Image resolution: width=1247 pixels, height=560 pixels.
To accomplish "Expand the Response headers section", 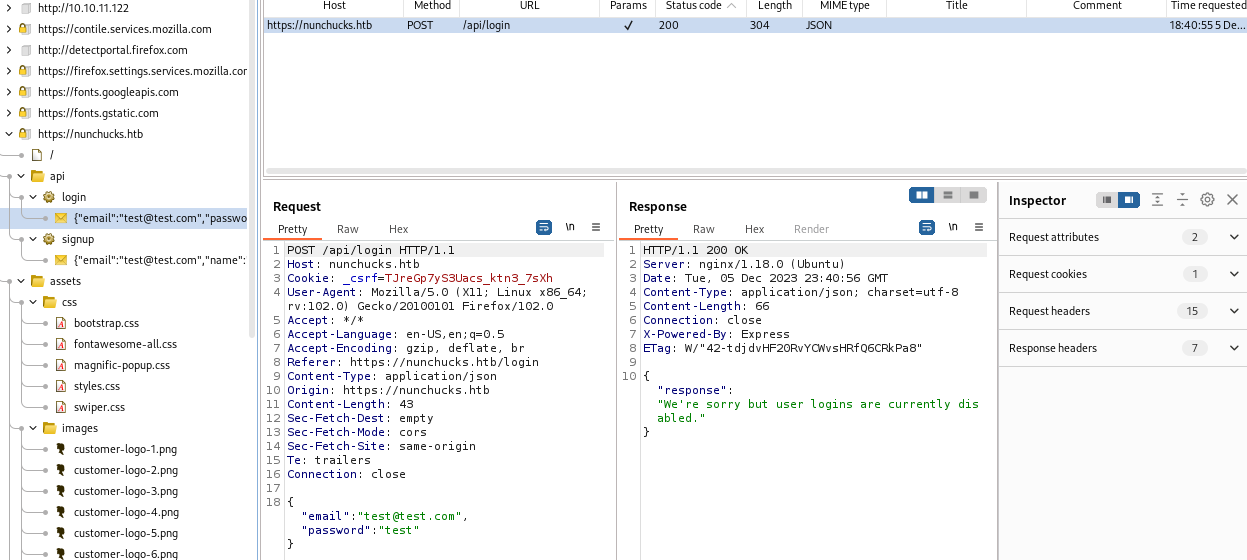I will [x=1233, y=348].
